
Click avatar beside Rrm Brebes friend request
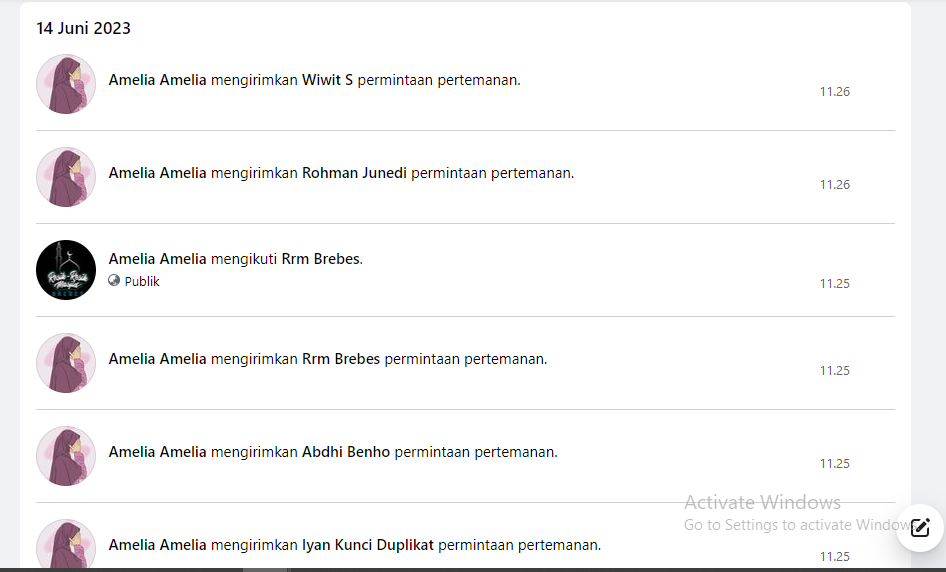[x=66, y=363]
